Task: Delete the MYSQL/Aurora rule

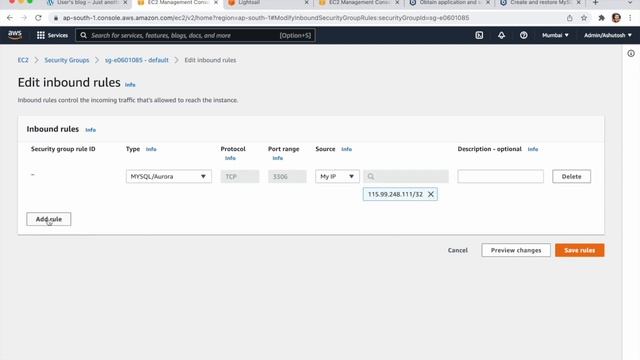Action: click(x=571, y=176)
